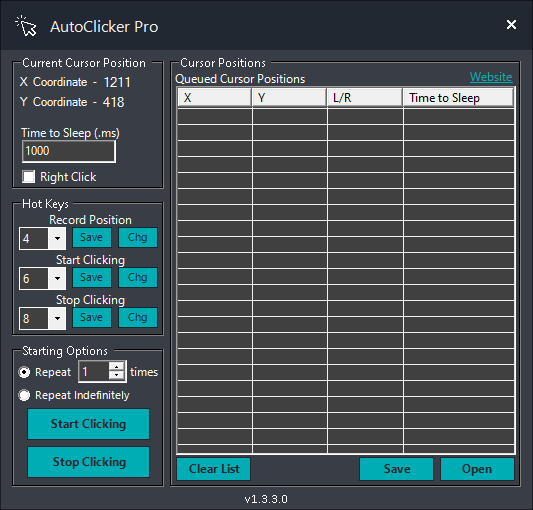Open a saved positions file
Screen dimensions: 533x510
(x=477, y=469)
